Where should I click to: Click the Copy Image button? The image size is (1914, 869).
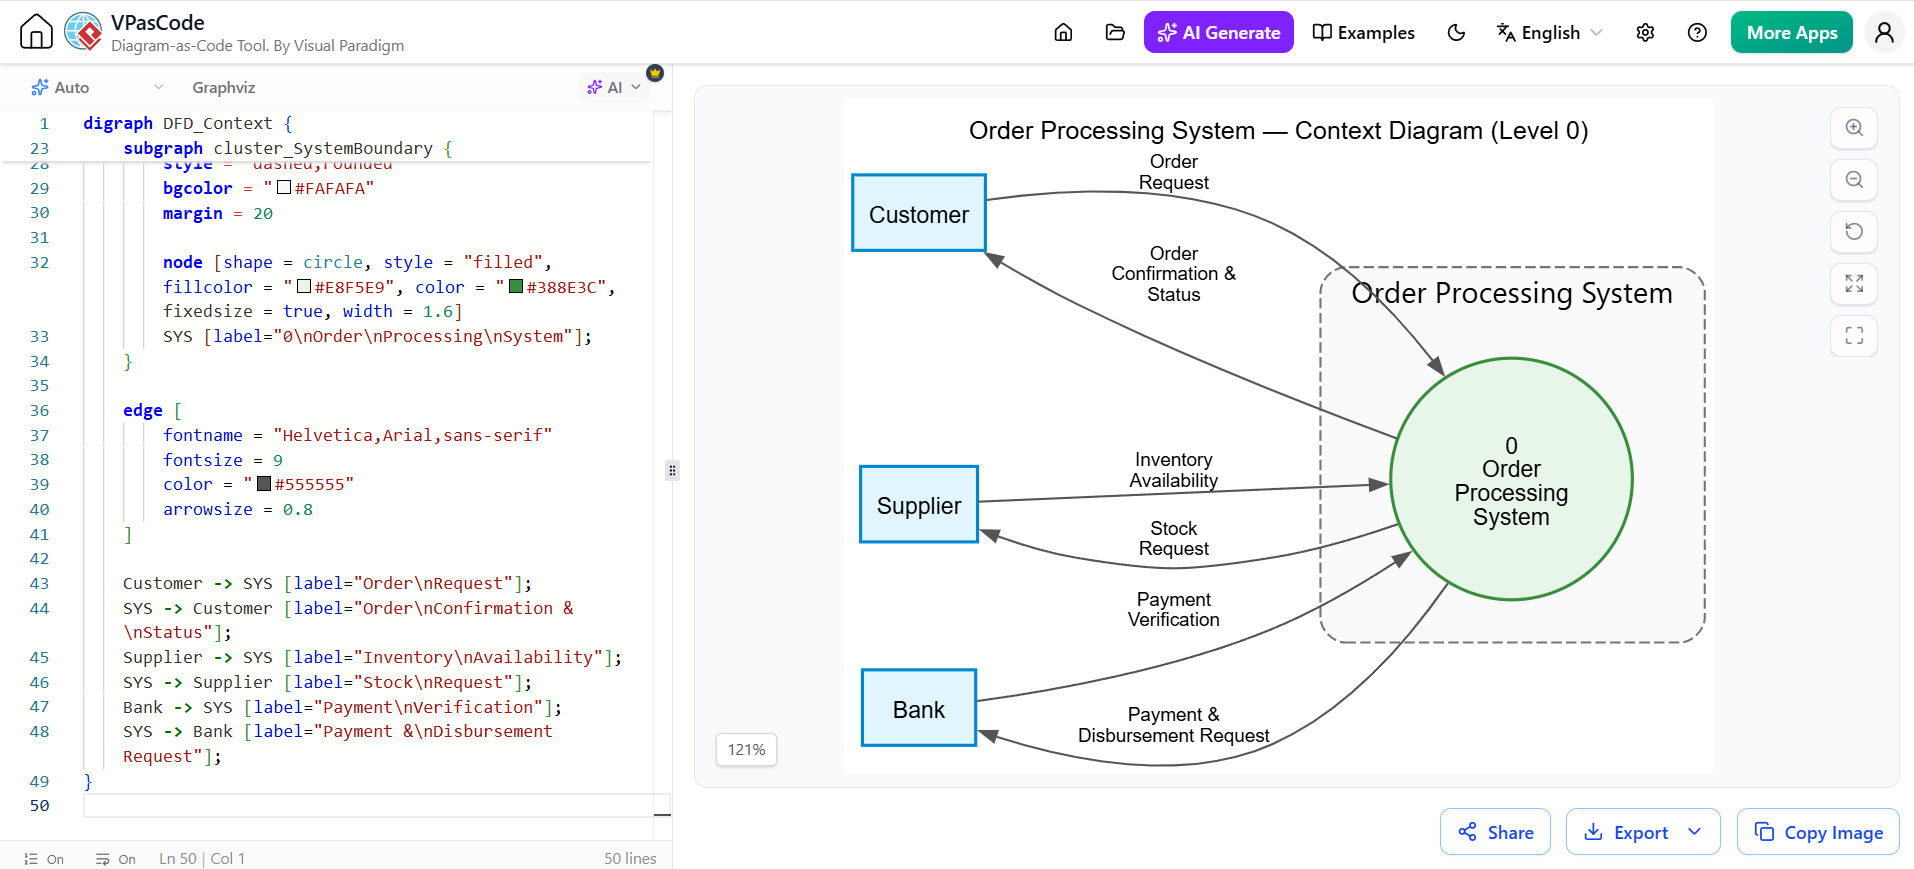tap(1818, 832)
